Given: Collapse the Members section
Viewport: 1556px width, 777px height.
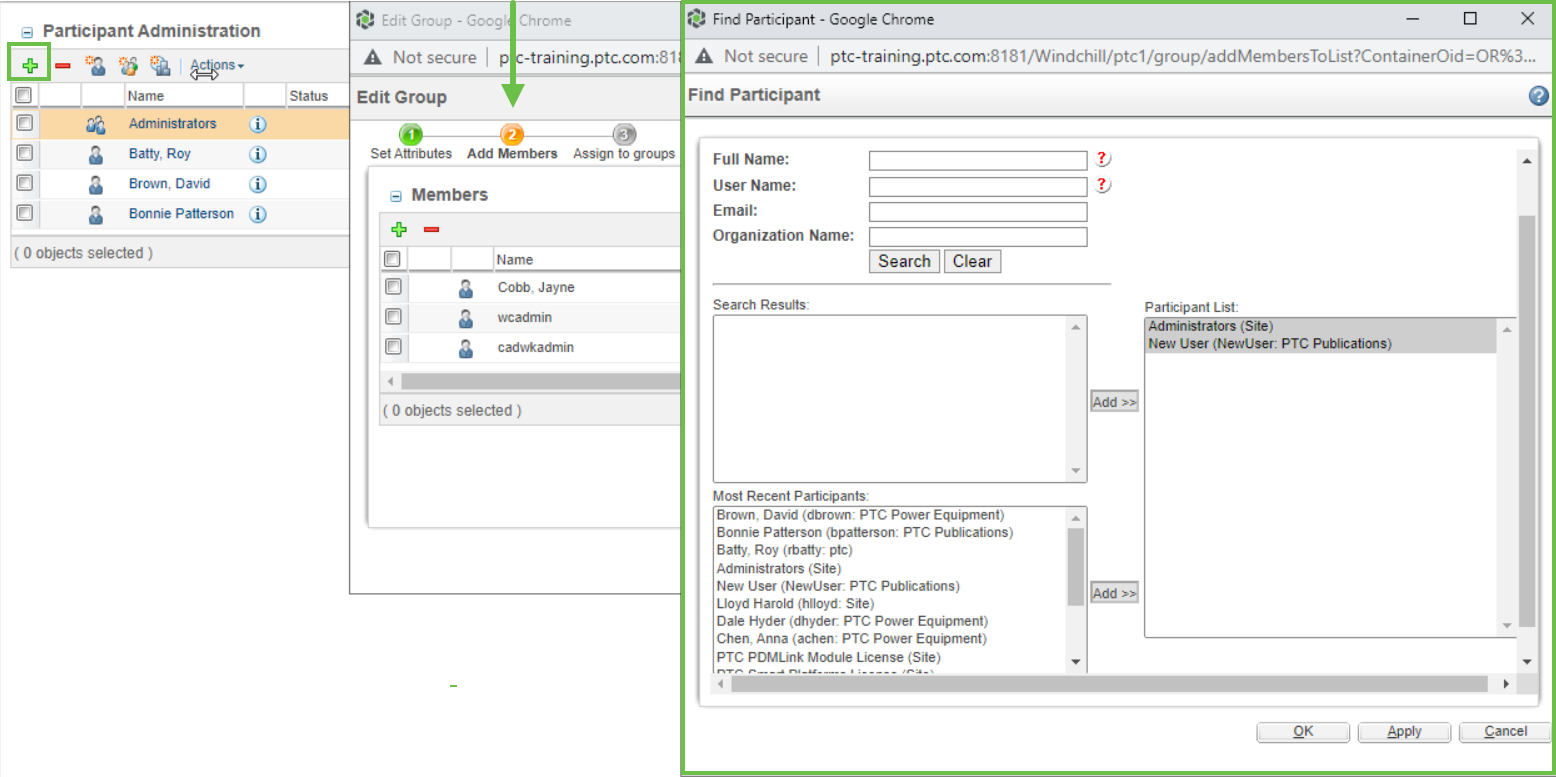Looking at the screenshot, I should pos(396,197).
